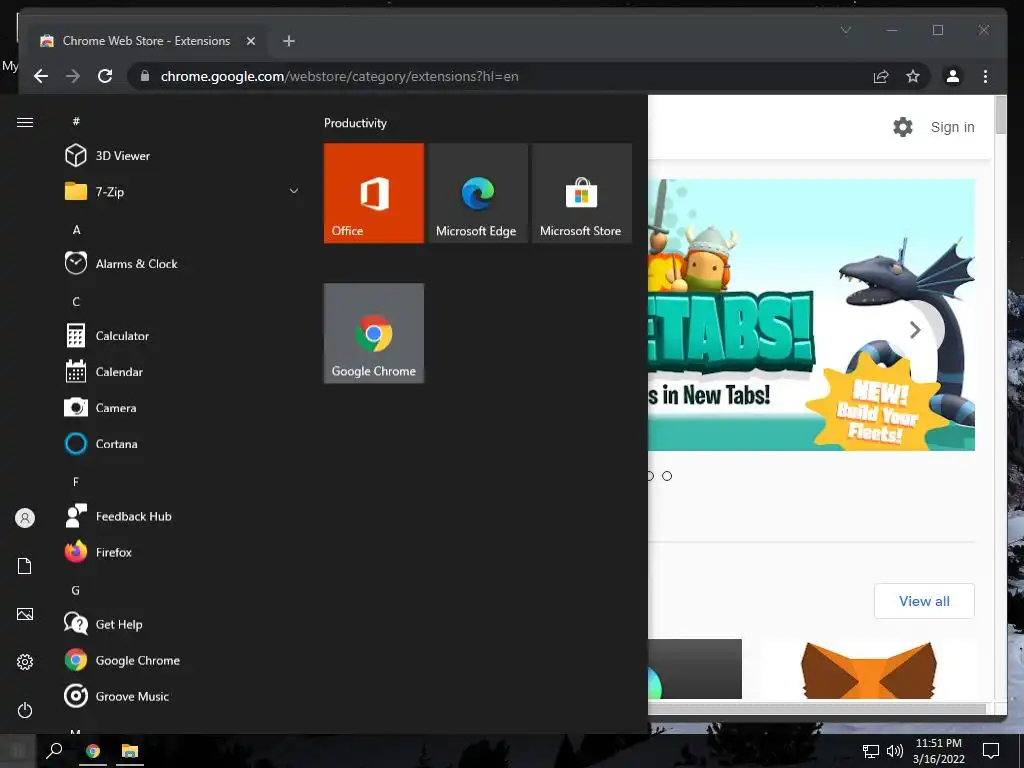This screenshot has height=768, width=1024.
Task: Click the Microsoft Edge tile
Action: (x=478, y=193)
